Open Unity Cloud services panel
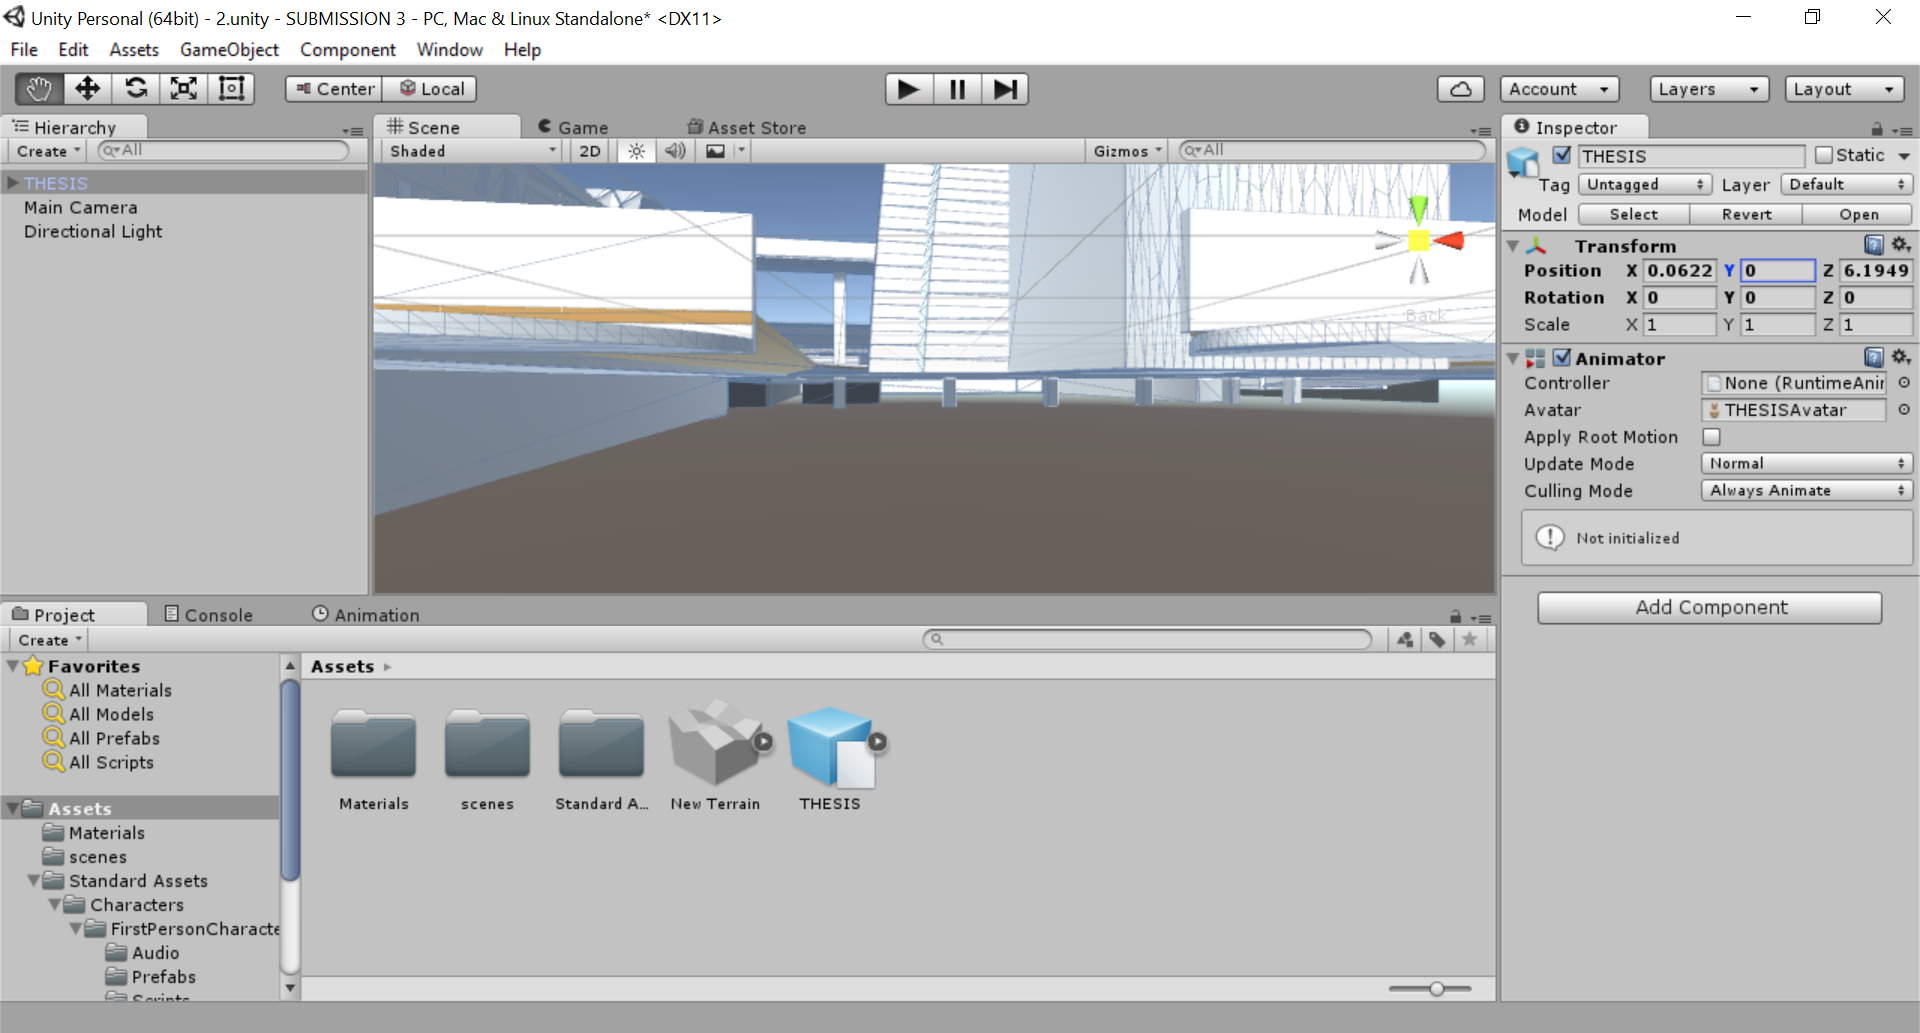Viewport: 1920px width, 1033px height. tap(1460, 88)
